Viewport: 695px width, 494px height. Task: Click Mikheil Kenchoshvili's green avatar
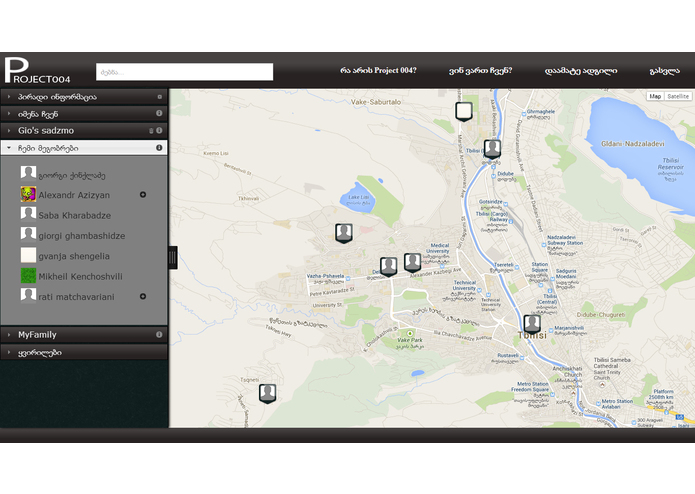click(x=28, y=276)
